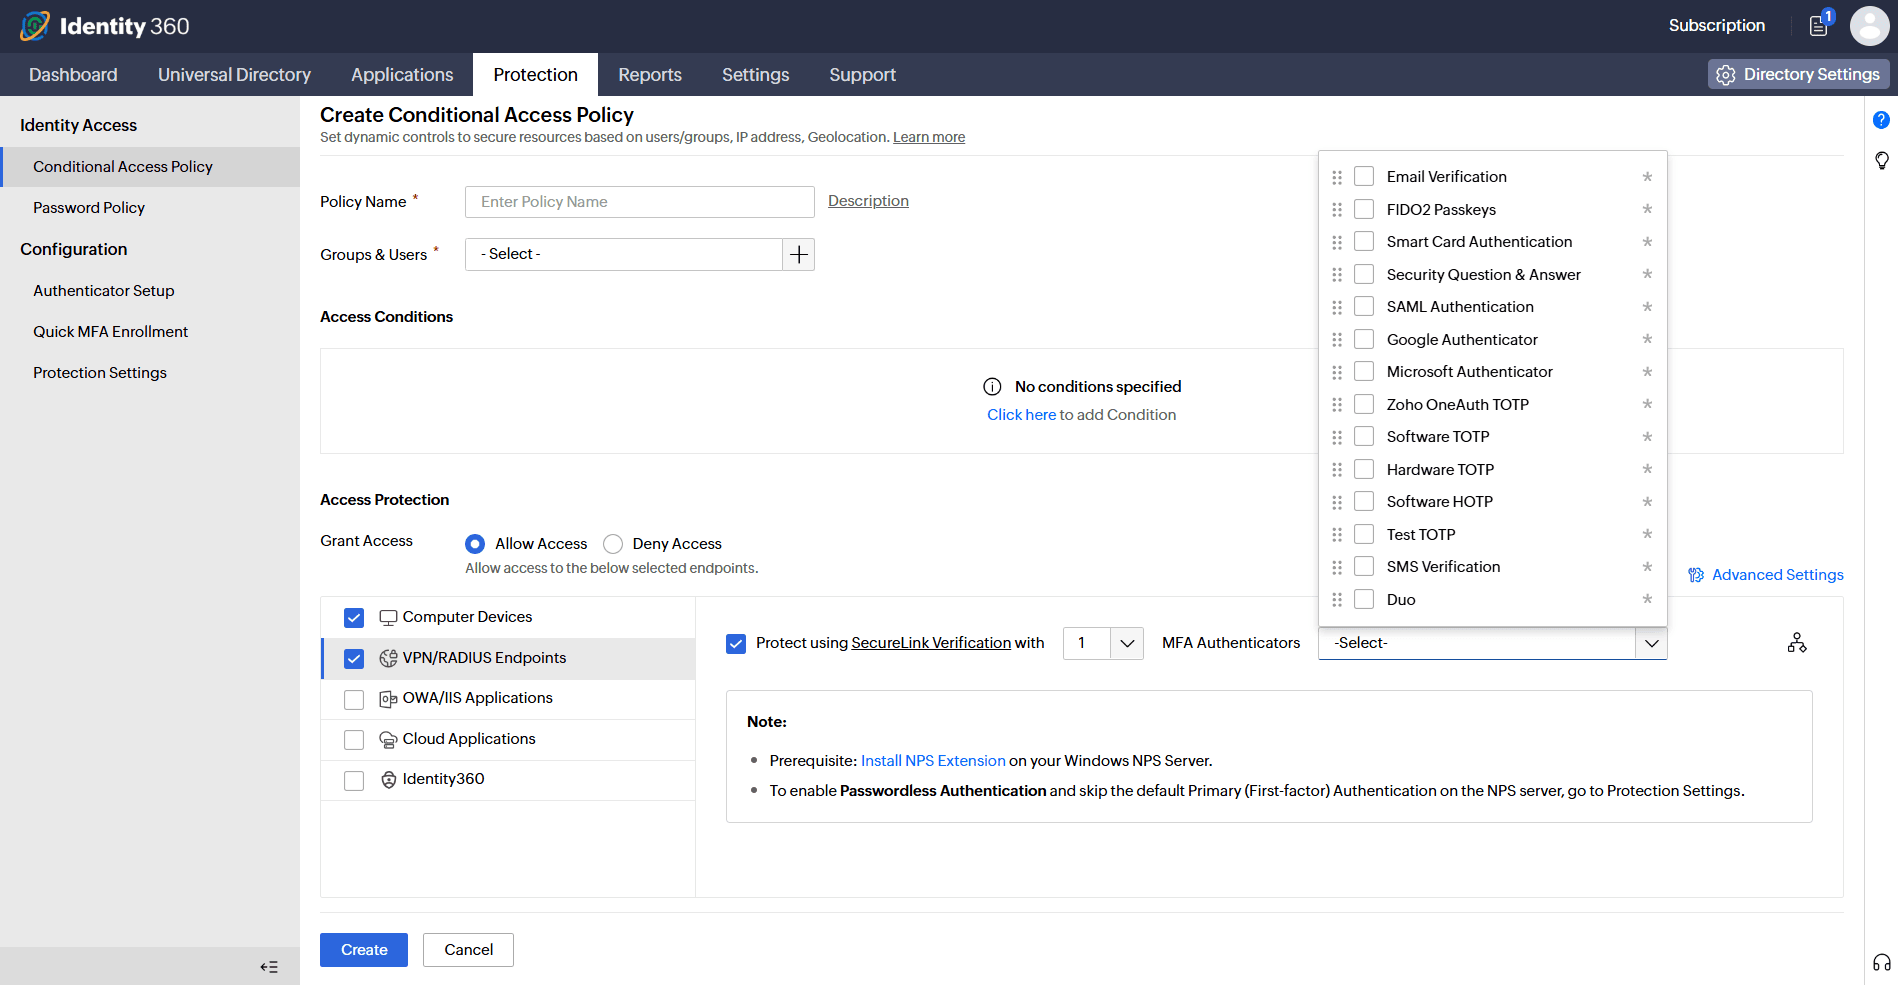Open the Support tab
The width and height of the screenshot is (1898, 985).
pyautogui.click(x=863, y=75)
